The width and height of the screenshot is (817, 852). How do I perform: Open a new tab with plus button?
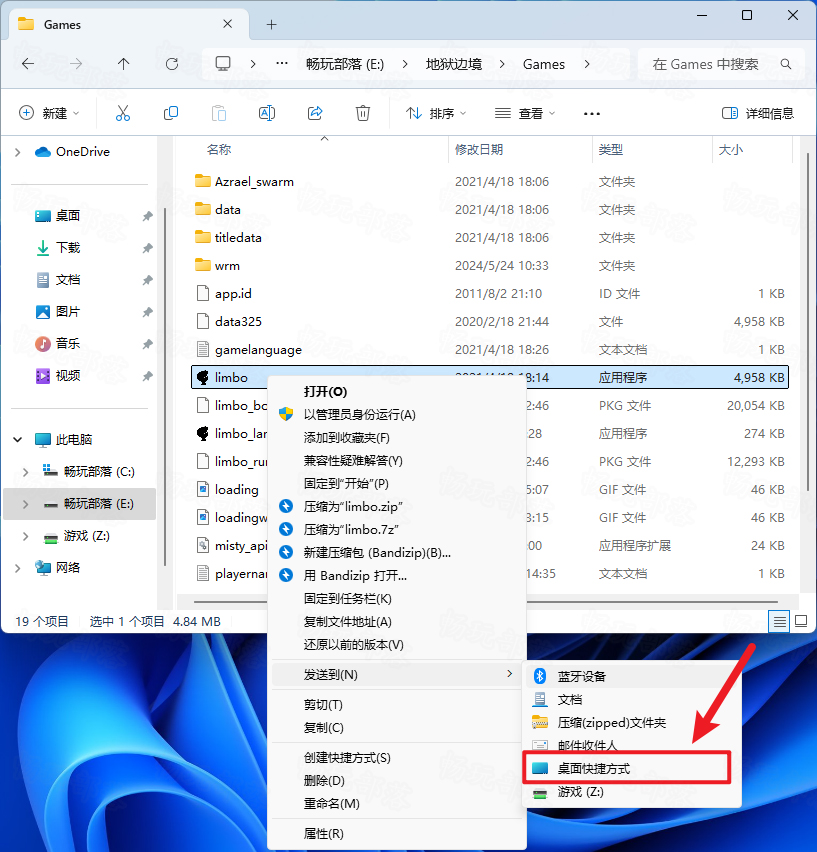272,24
